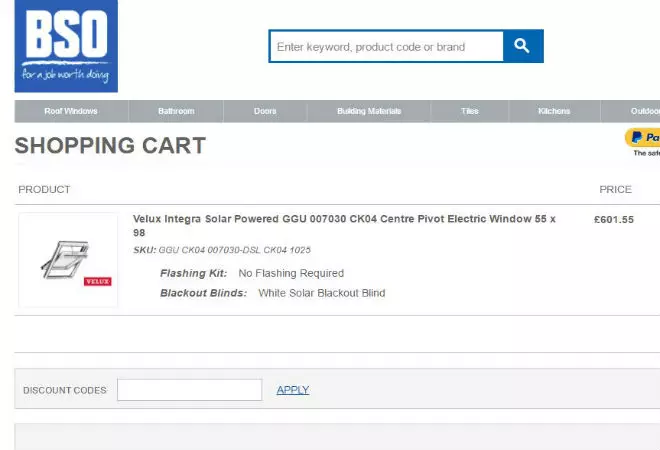
Task: Click the APPLY discount link
Action: (x=293, y=390)
